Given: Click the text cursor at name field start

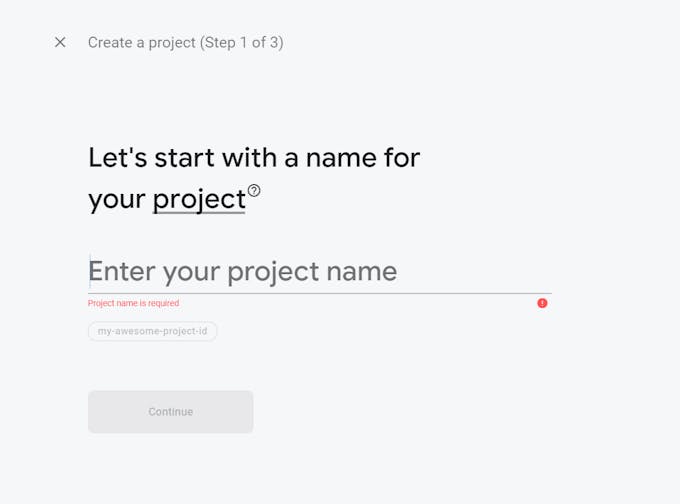Looking at the screenshot, I should pyautogui.click(x=90, y=270).
